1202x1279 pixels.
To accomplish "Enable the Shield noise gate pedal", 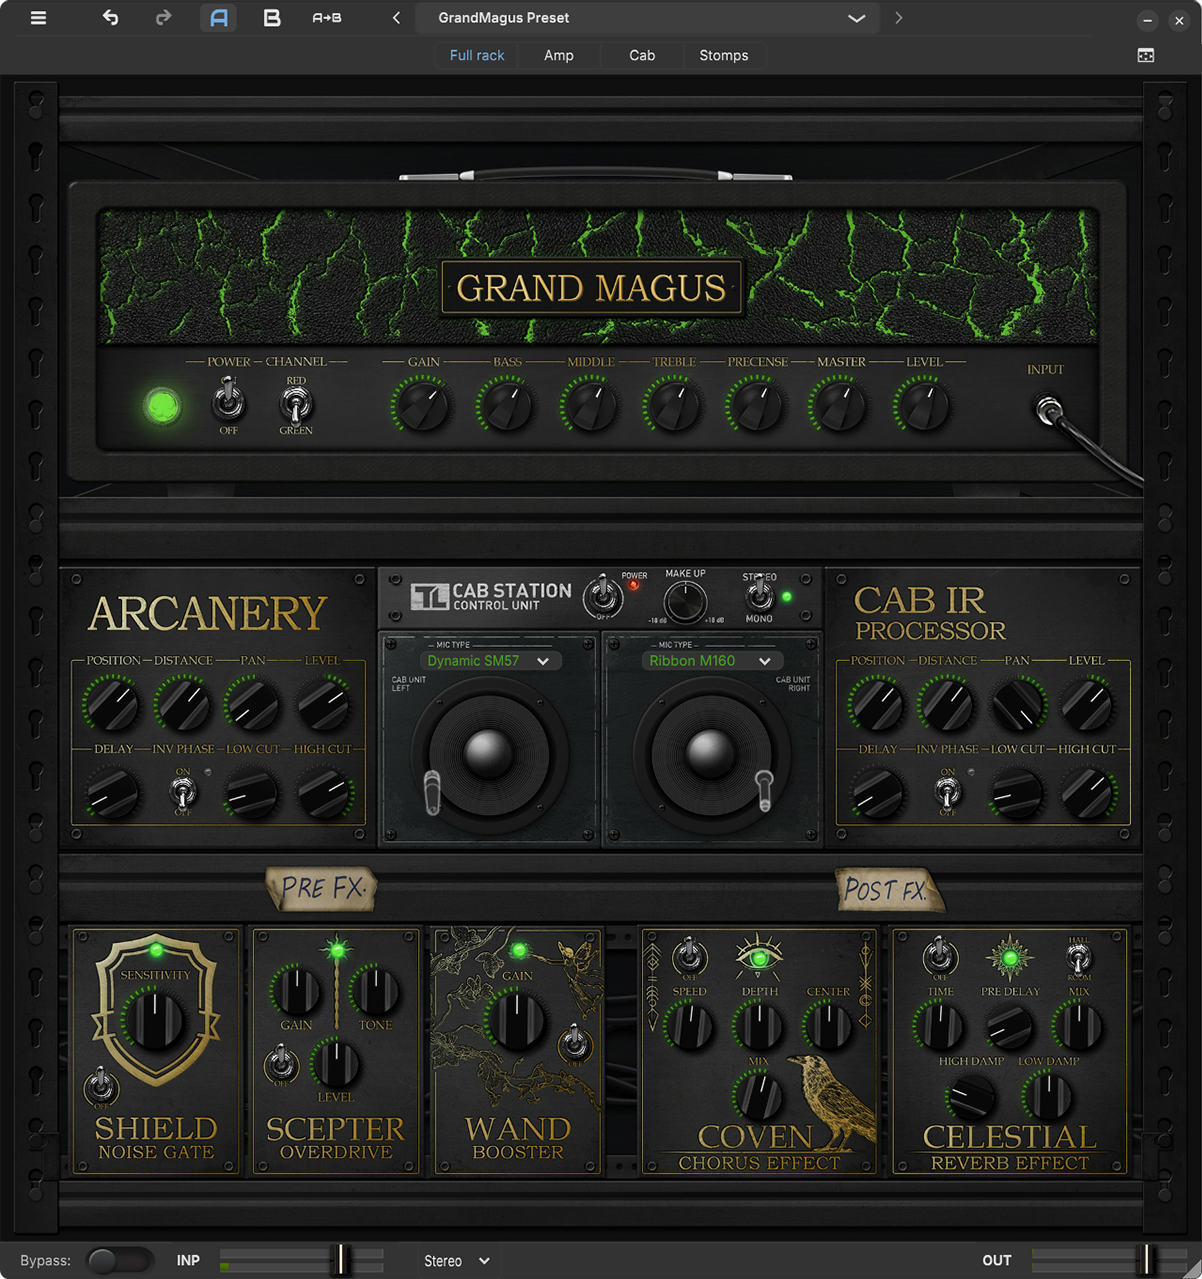I will click(x=100, y=1085).
